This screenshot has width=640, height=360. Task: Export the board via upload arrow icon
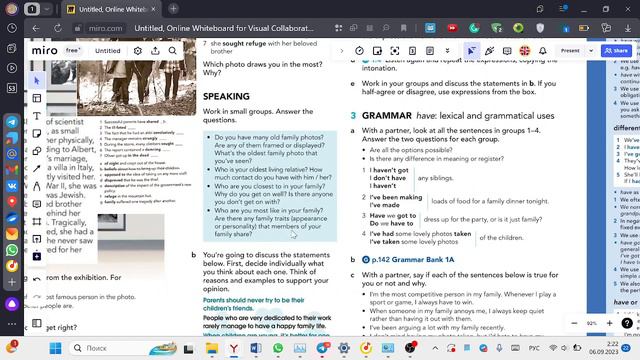click(x=155, y=51)
